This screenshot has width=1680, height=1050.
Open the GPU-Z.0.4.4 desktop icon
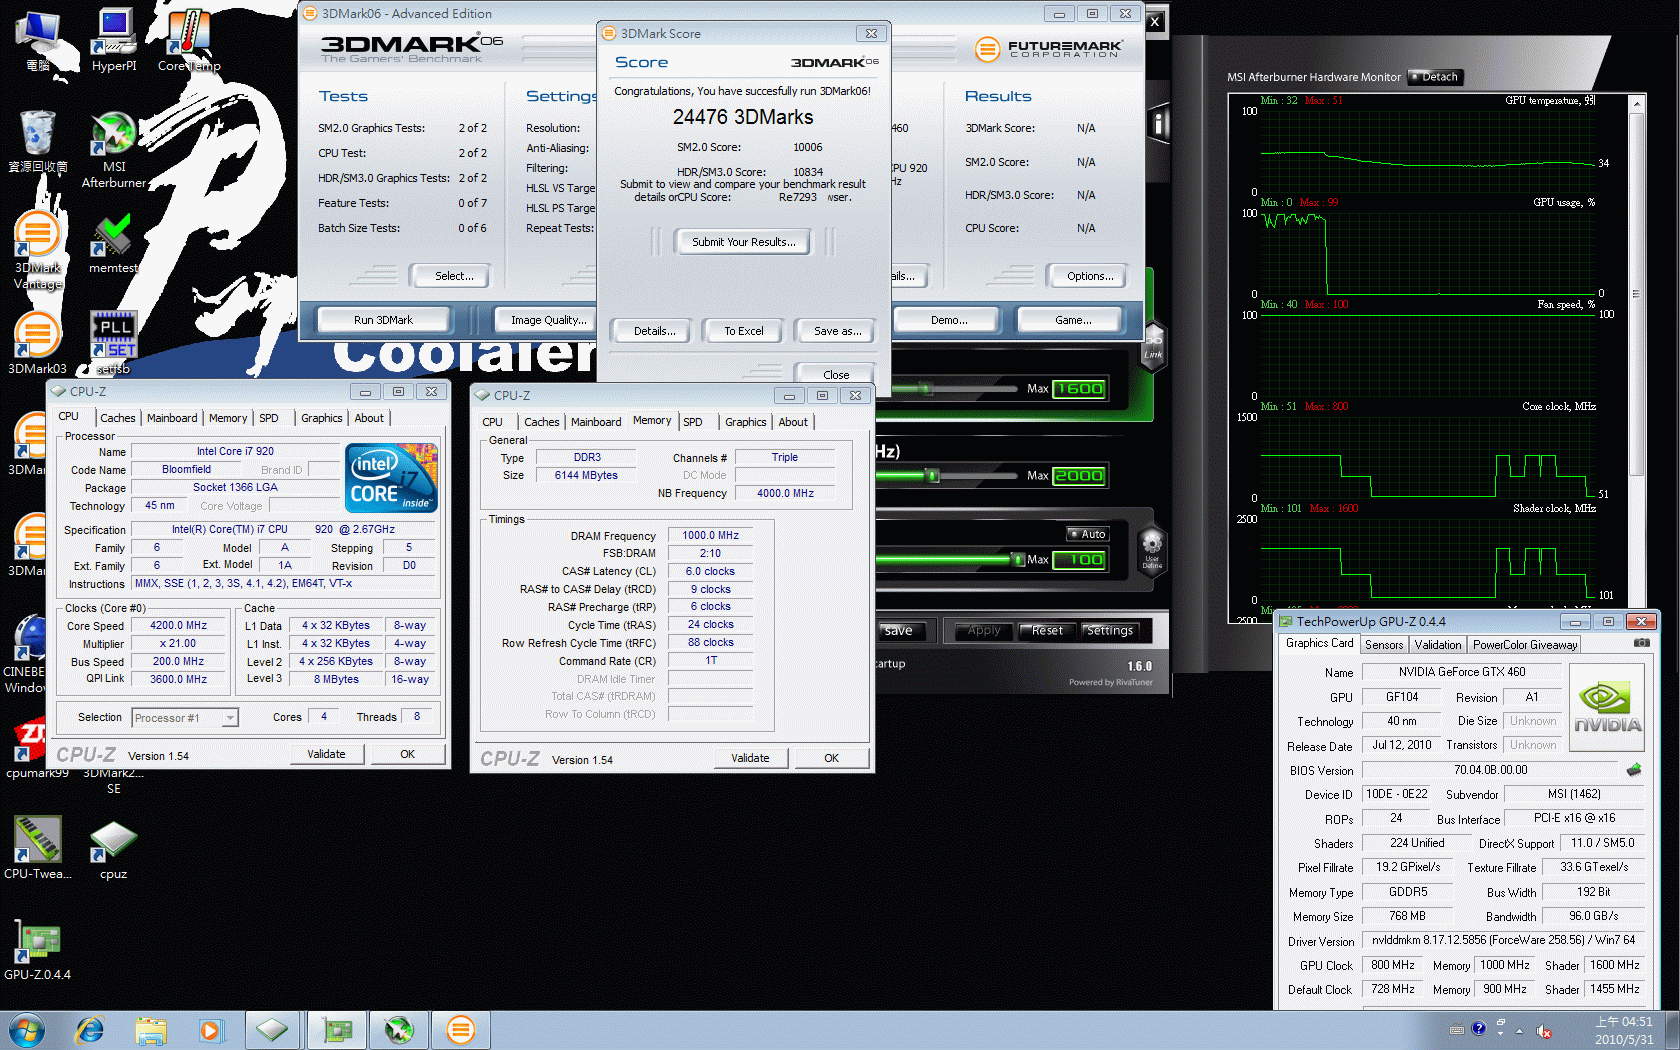point(38,950)
